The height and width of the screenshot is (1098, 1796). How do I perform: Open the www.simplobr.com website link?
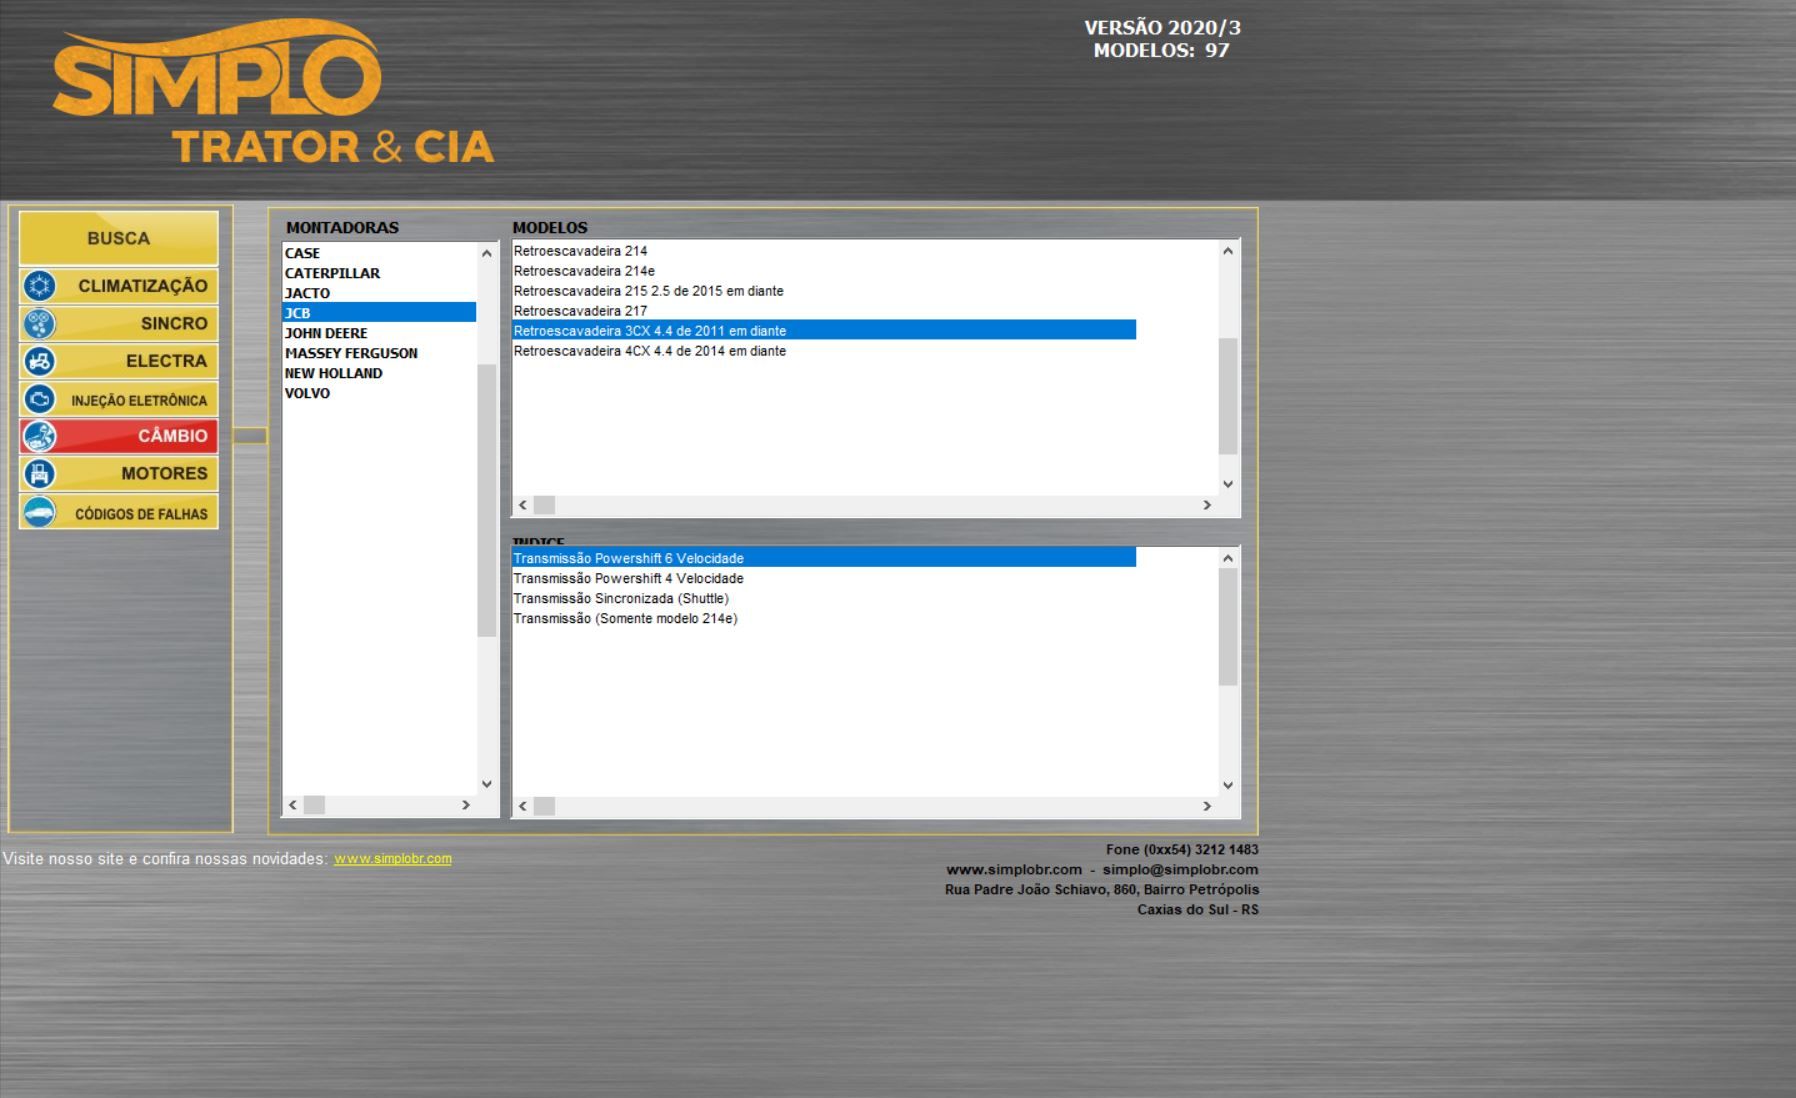point(392,859)
